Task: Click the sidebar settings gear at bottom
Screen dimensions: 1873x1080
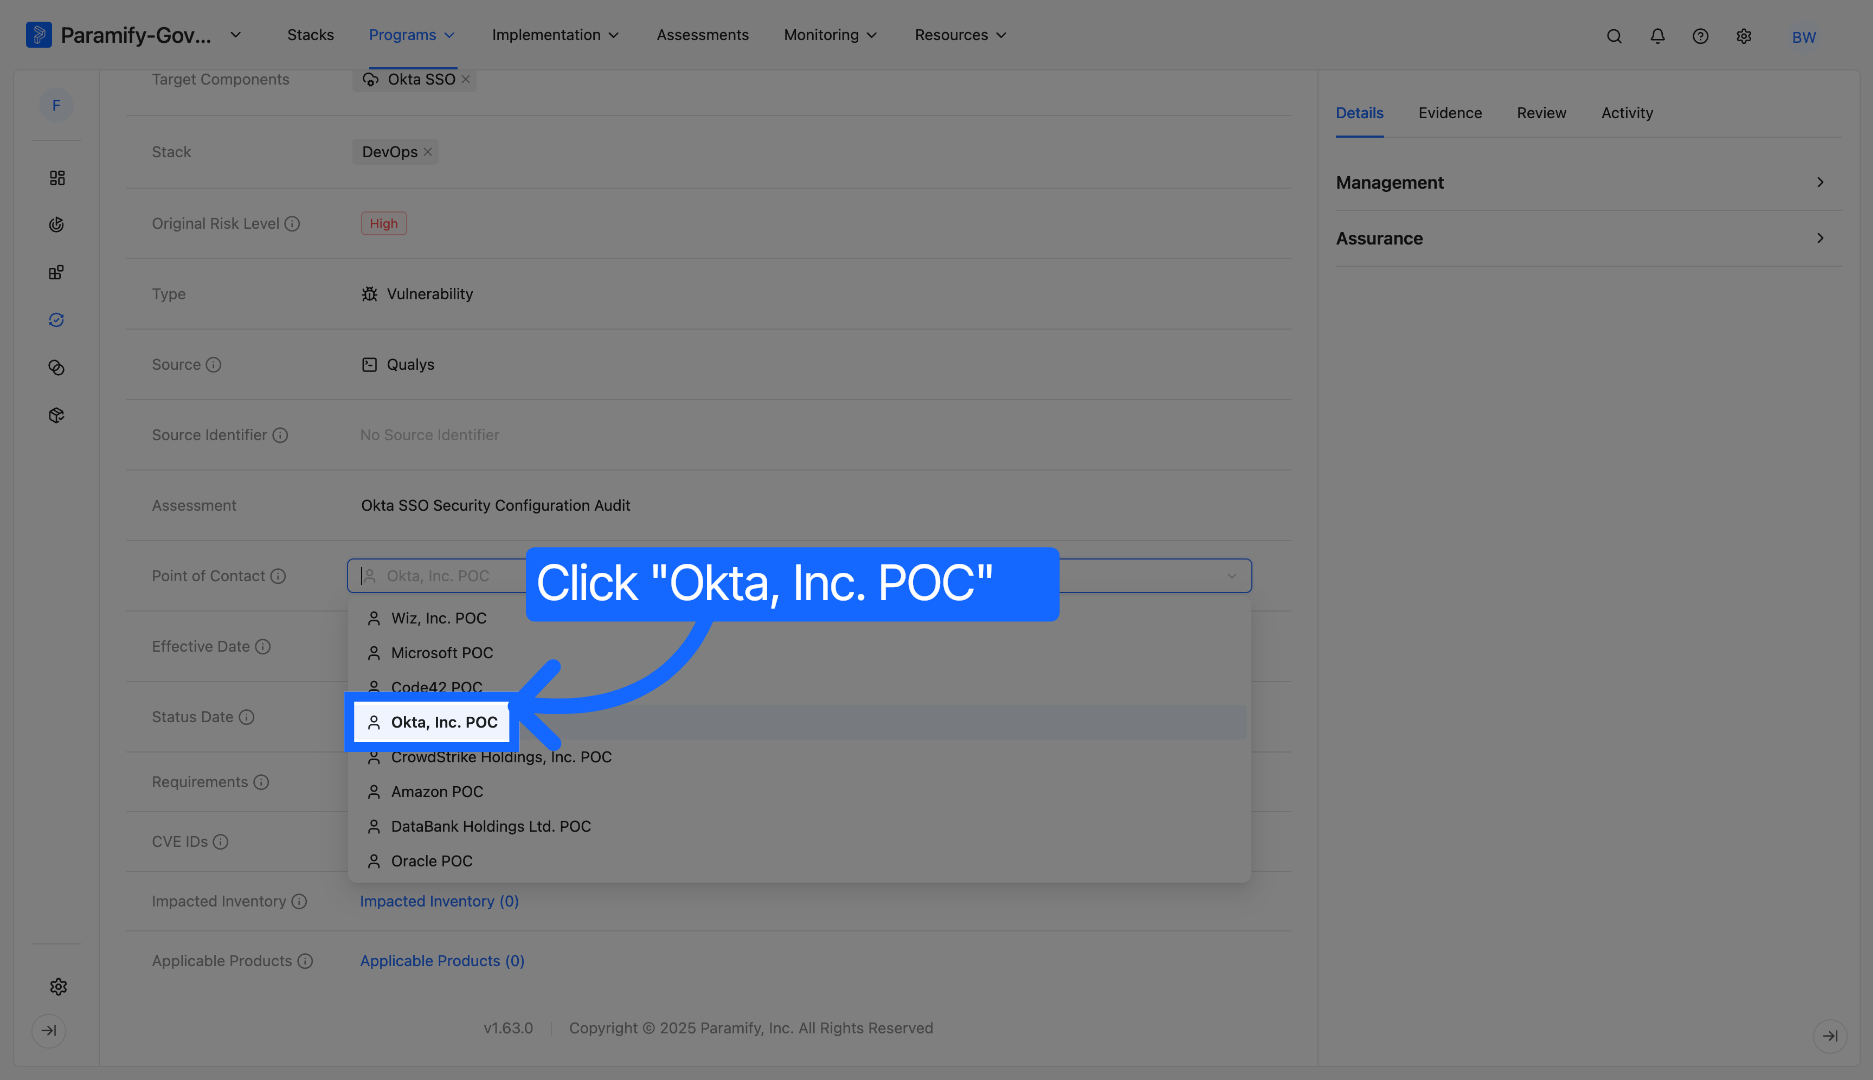Action: pos(58,986)
